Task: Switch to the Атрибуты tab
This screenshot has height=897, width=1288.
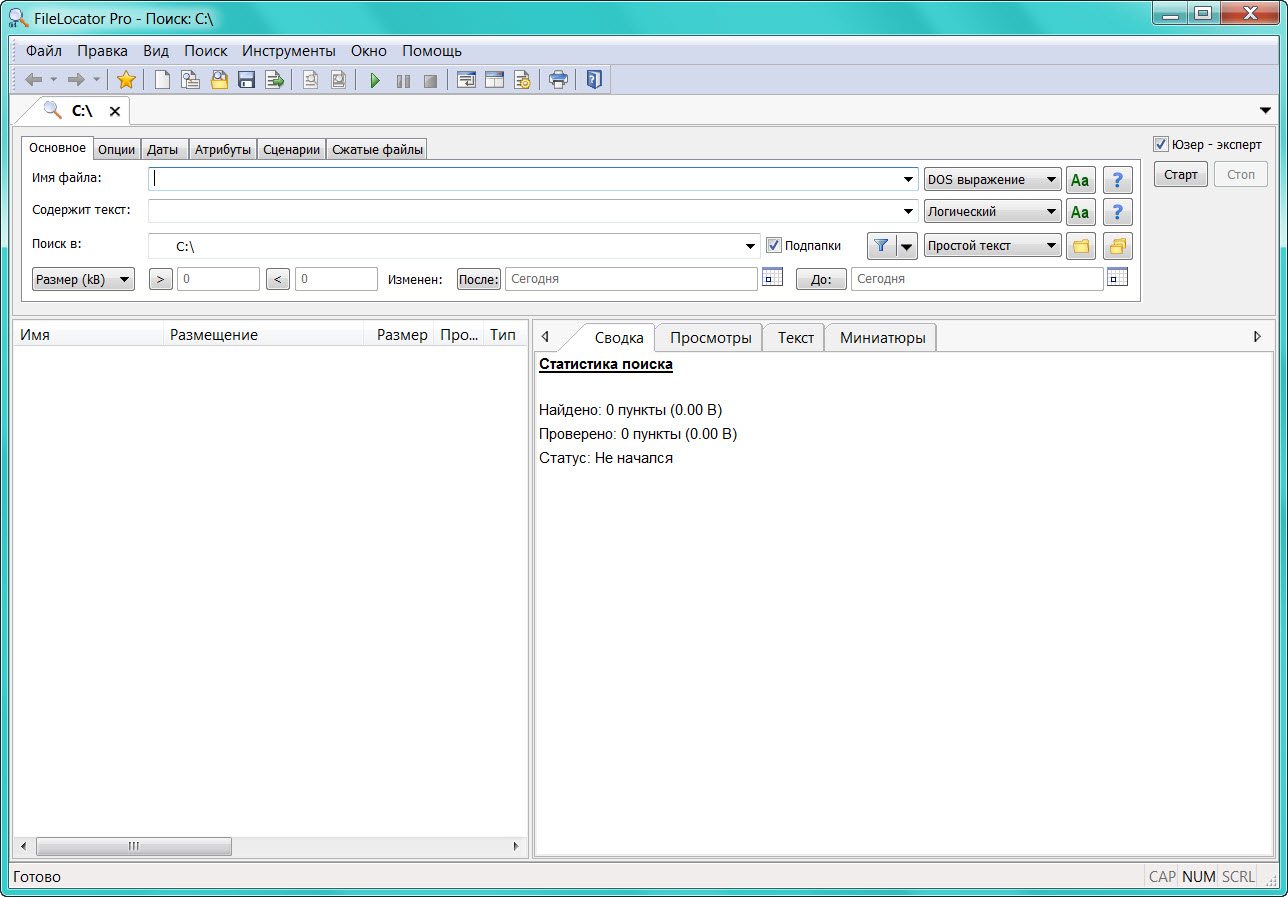Action: pyautogui.click(x=223, y=150)
